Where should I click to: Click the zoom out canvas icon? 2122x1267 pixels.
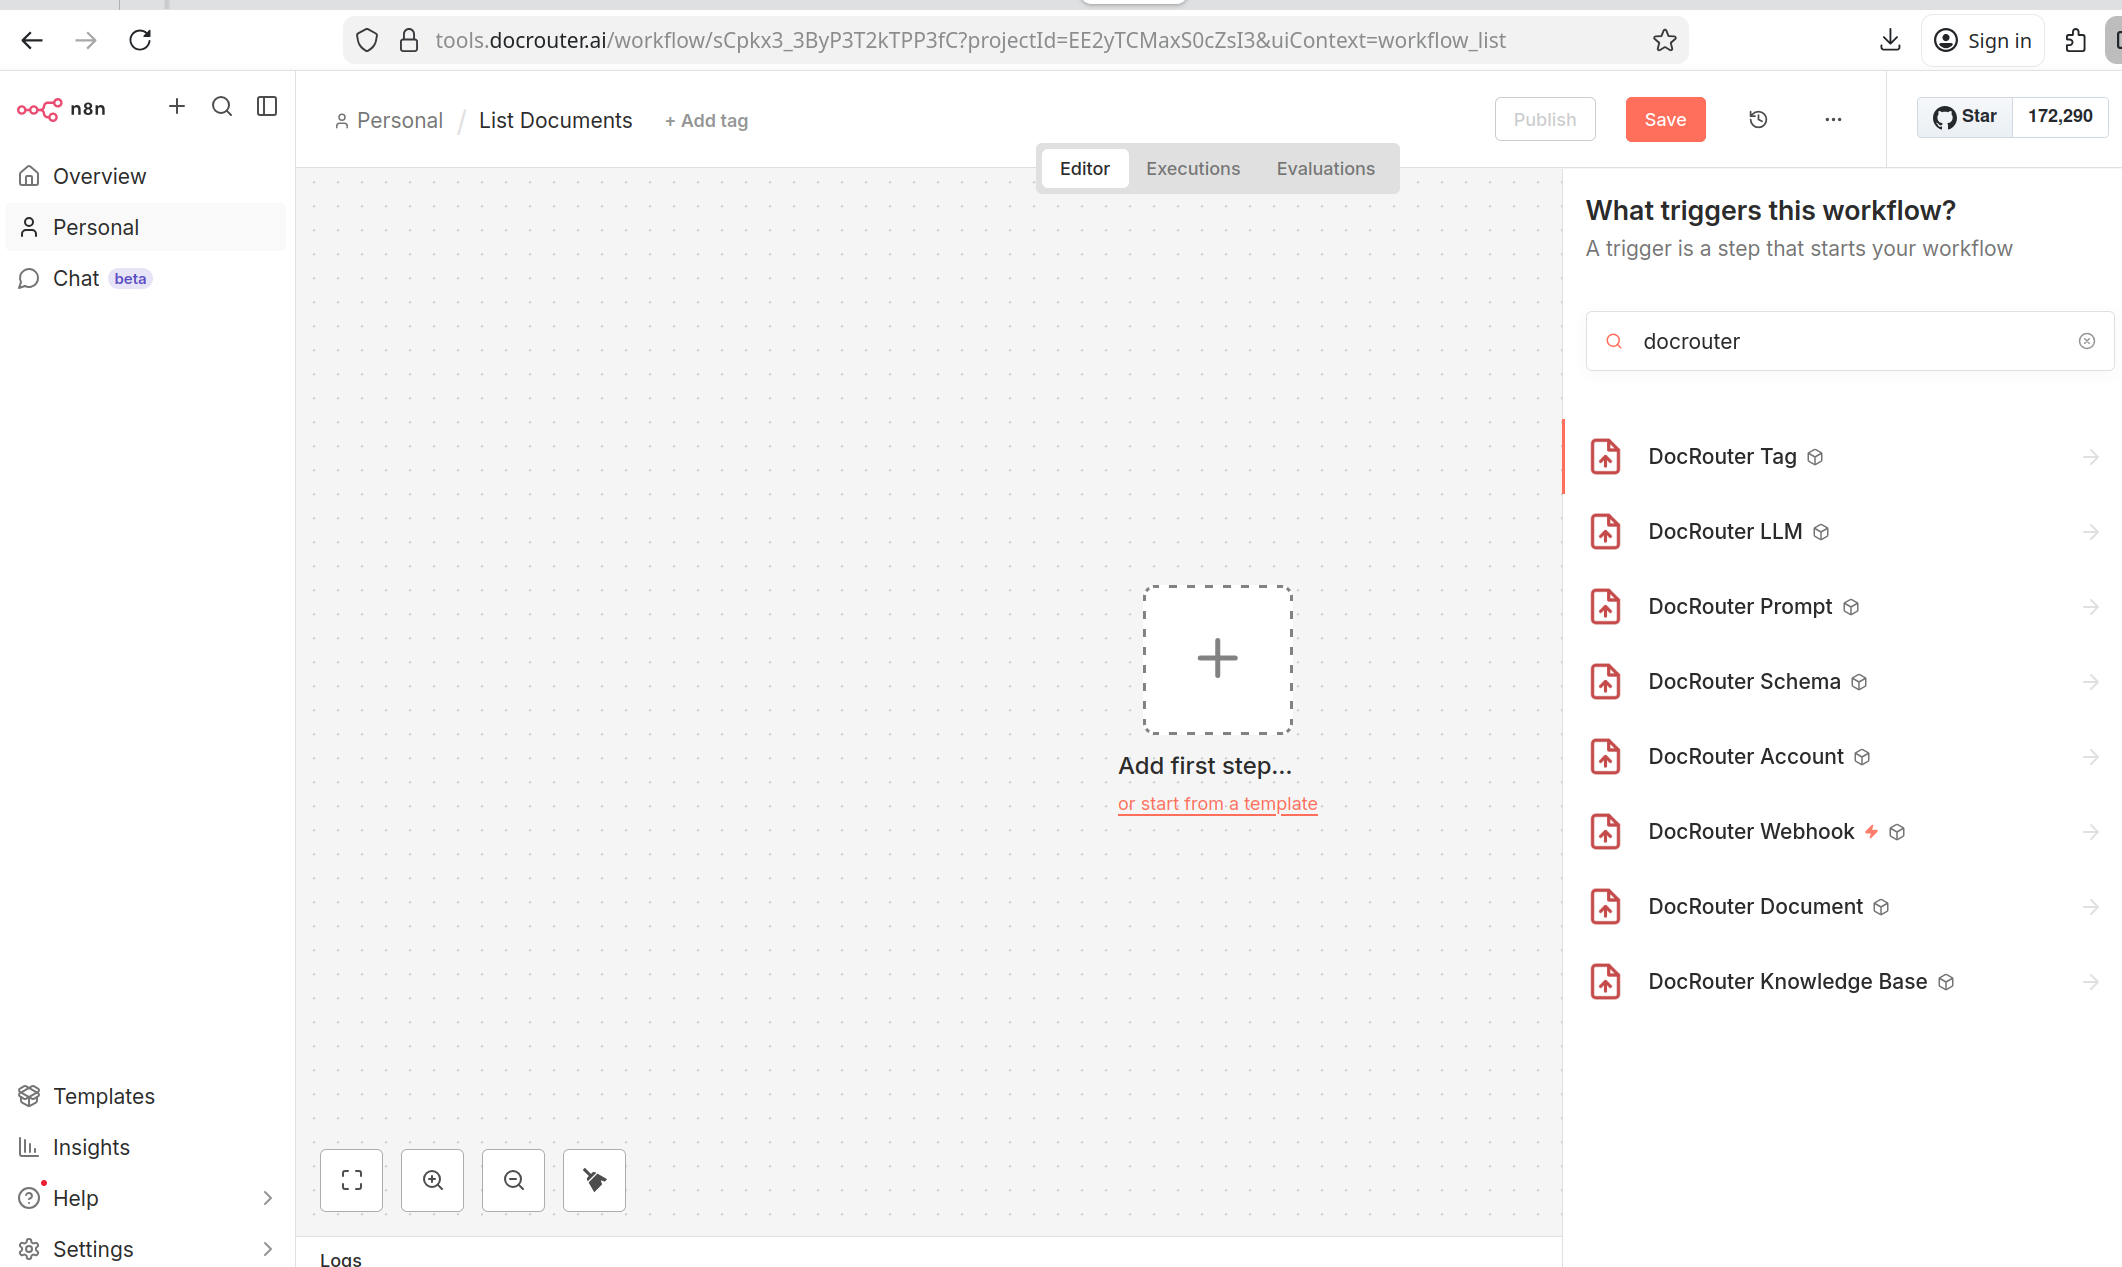[x=514, y=1180]
